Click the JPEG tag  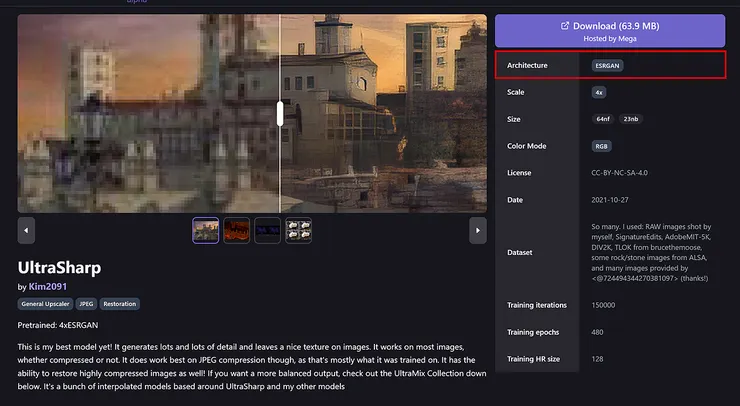point(86,304)
